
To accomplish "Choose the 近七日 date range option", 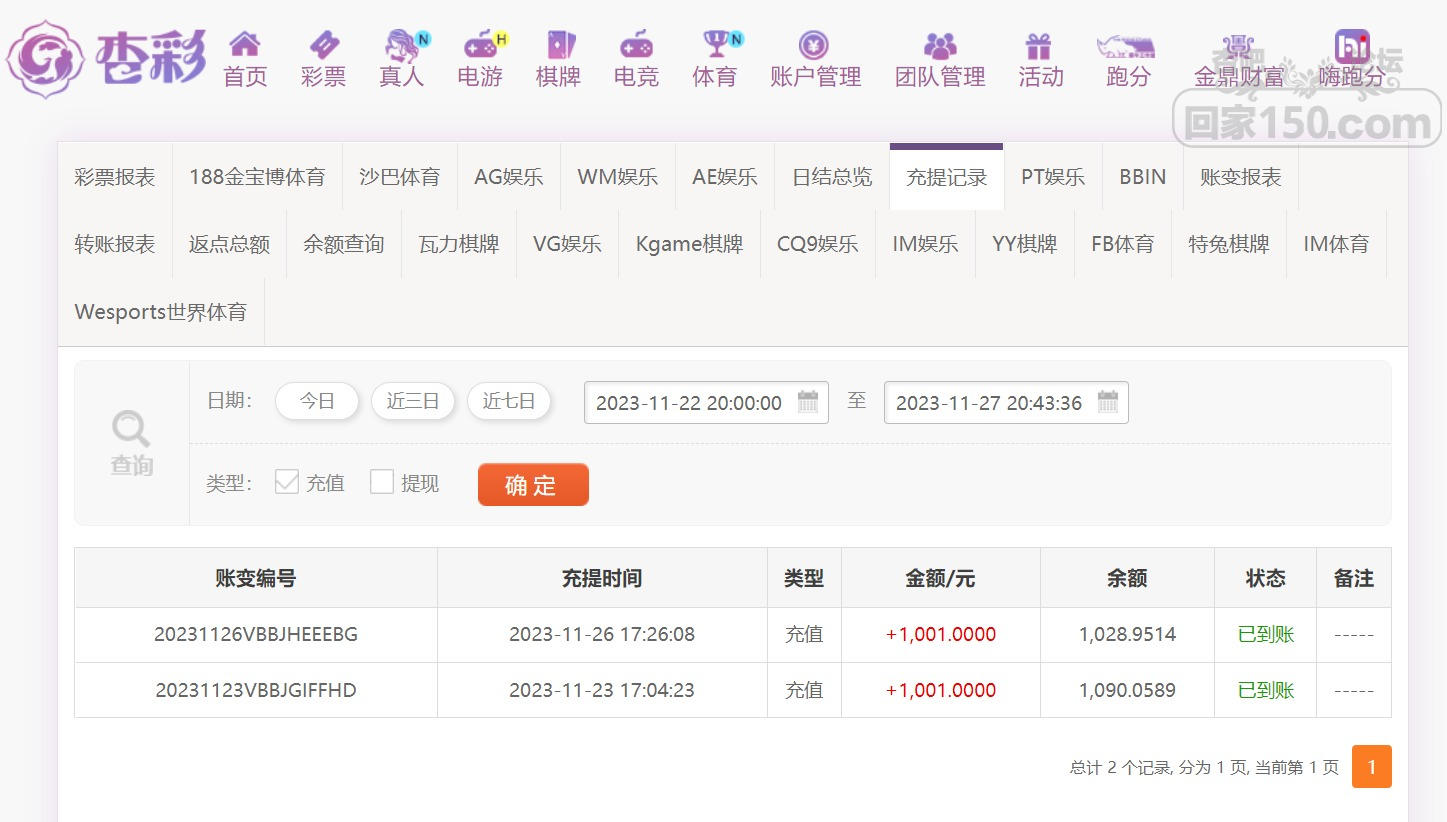I will point(508,401).
